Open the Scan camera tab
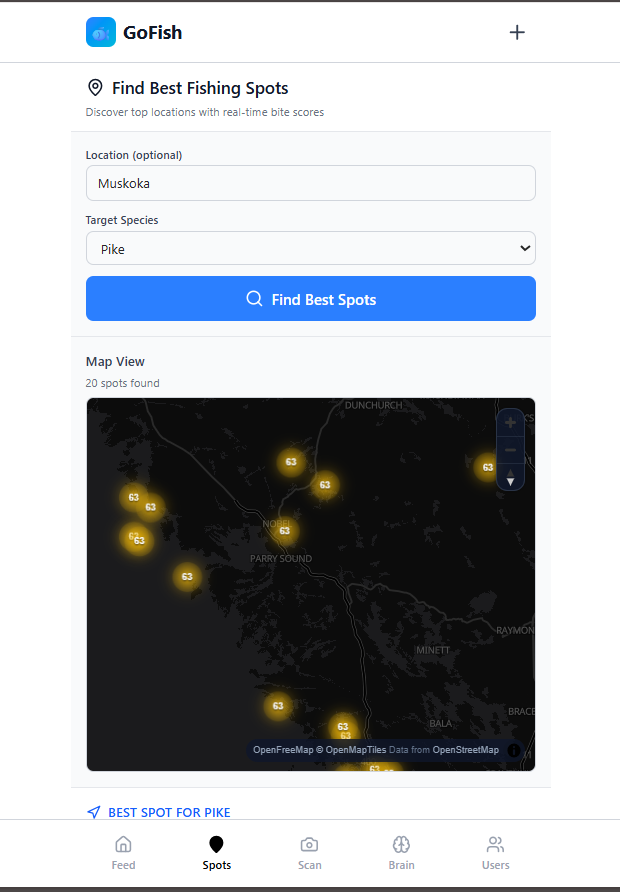 pos(309,853)
